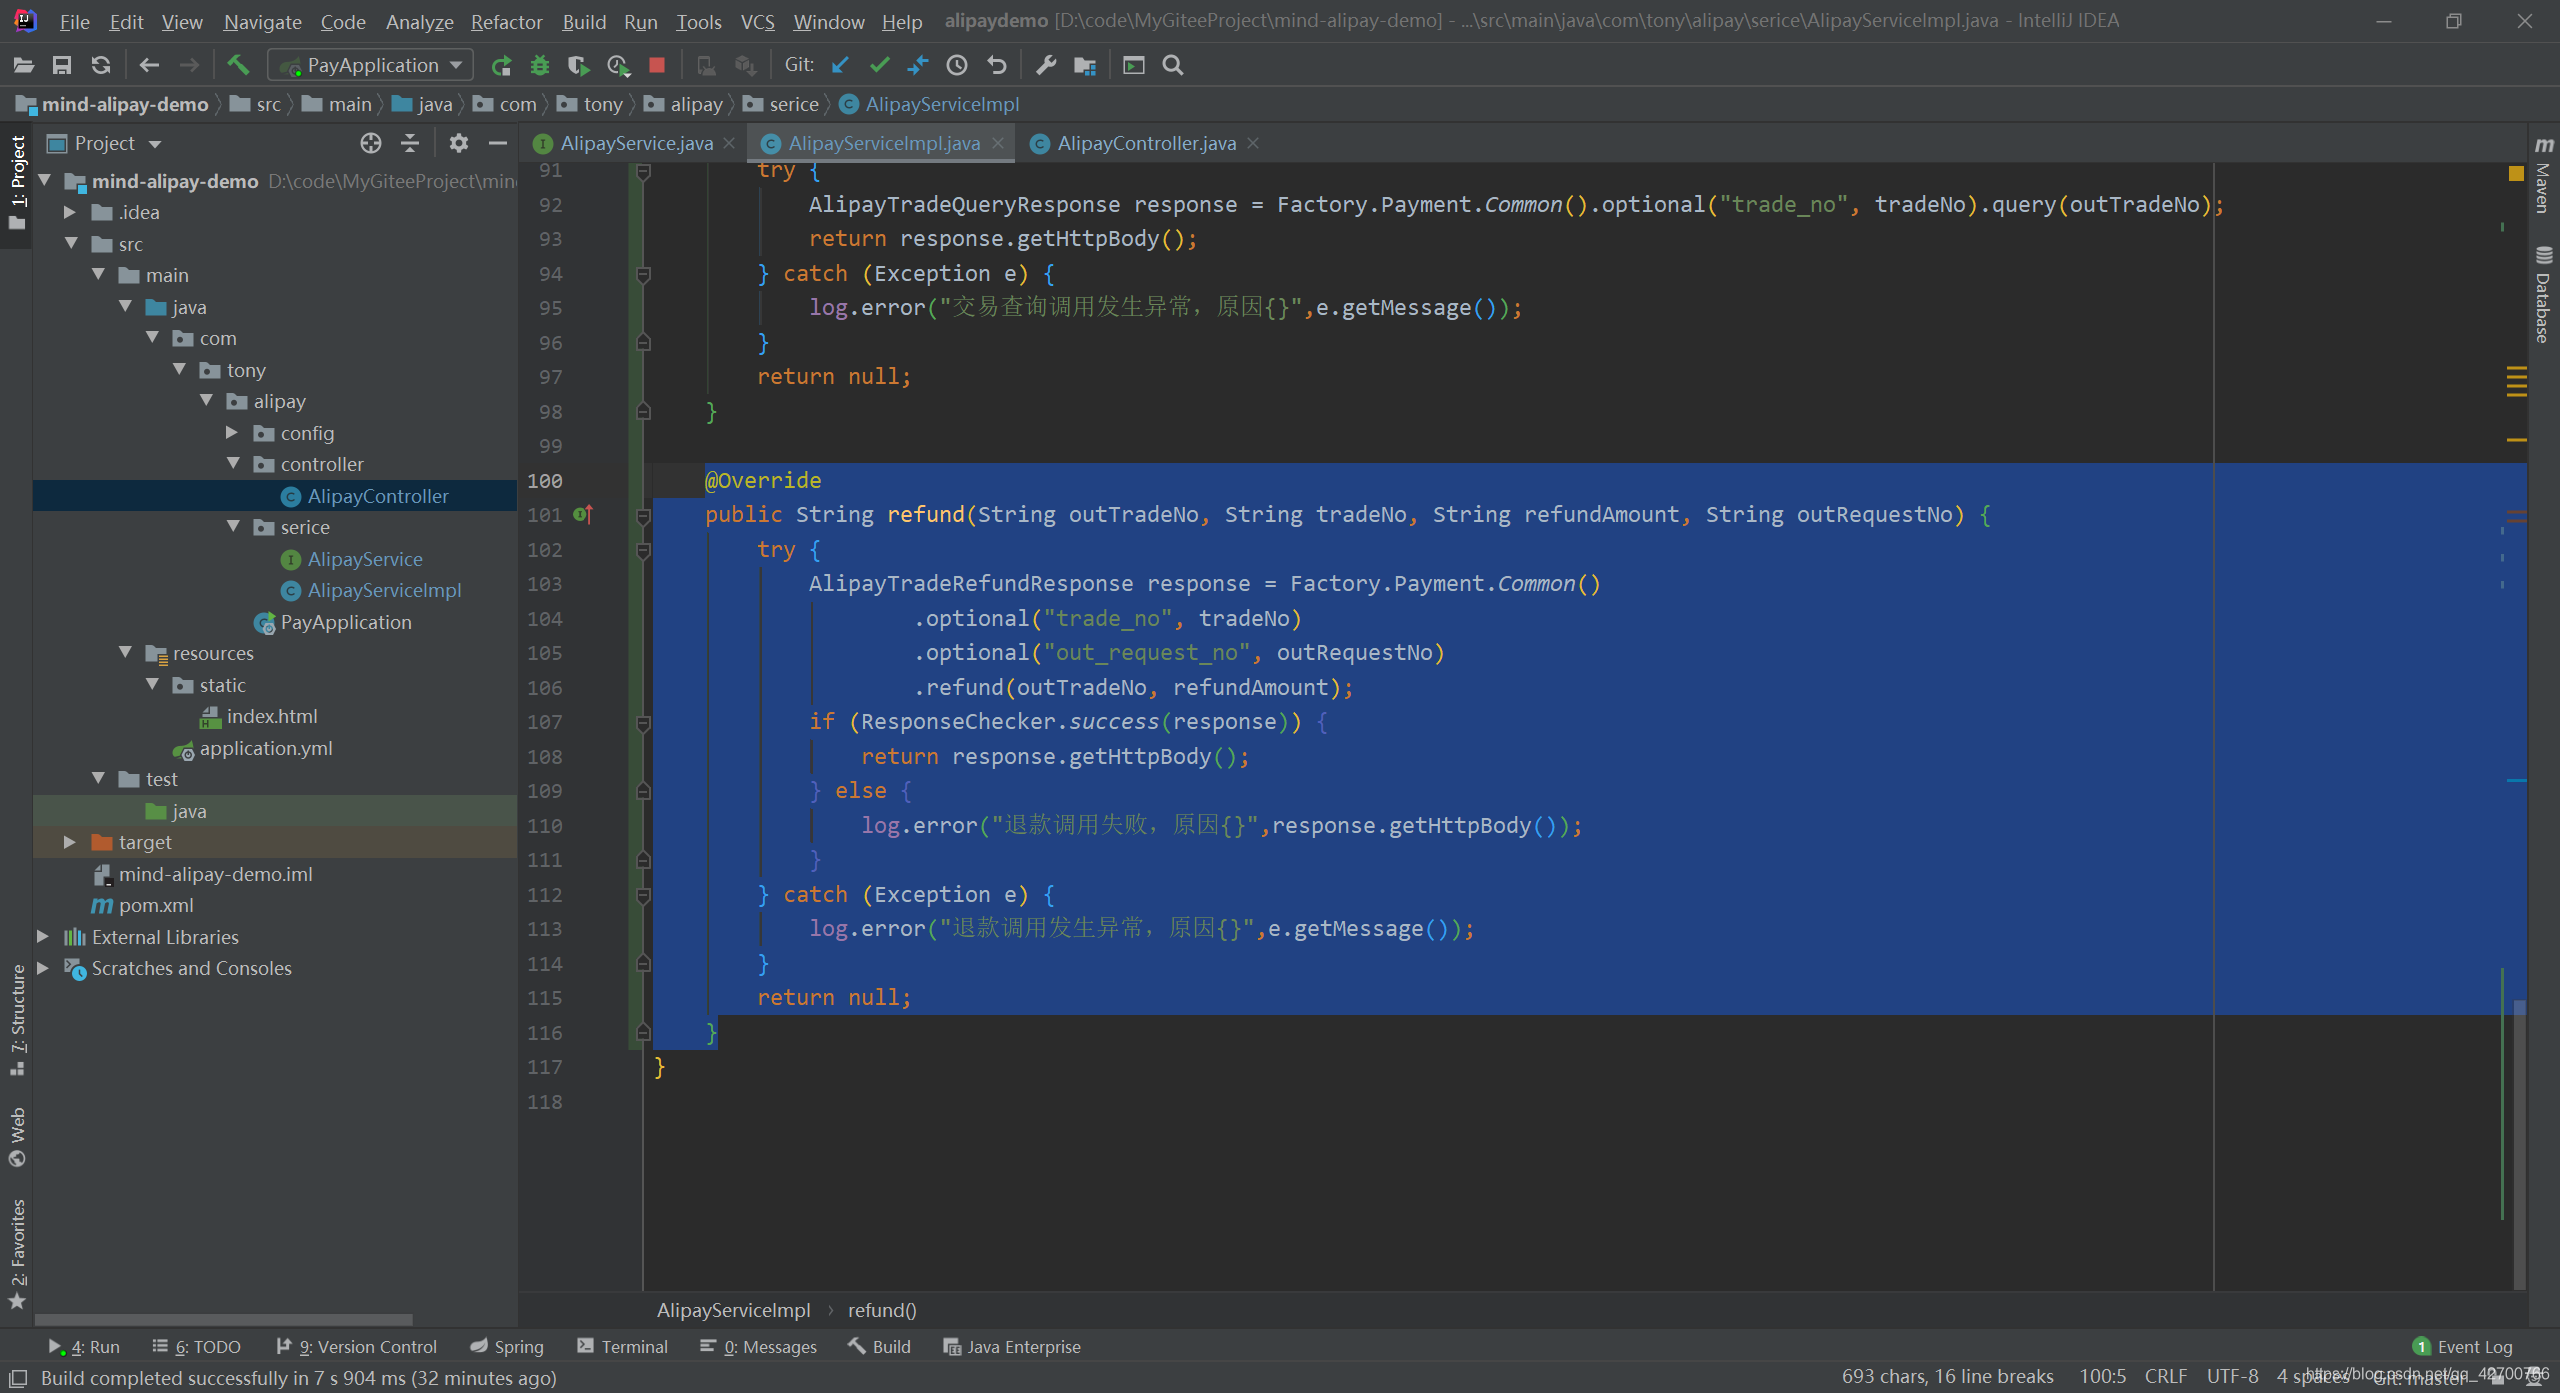
Task: Click the Debug bug icon in toolbar
Action: pyautogui.click(x=540, y=65)
